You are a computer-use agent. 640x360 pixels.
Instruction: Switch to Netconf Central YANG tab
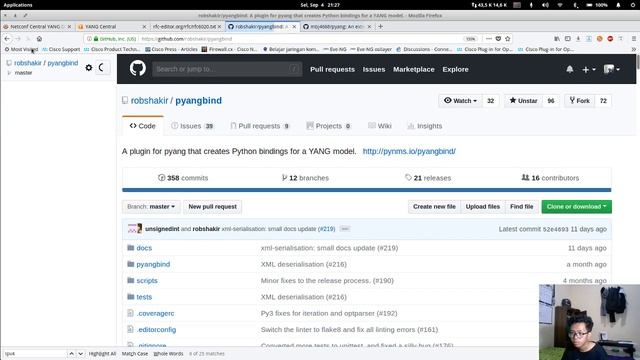click(x=36, y=27)
